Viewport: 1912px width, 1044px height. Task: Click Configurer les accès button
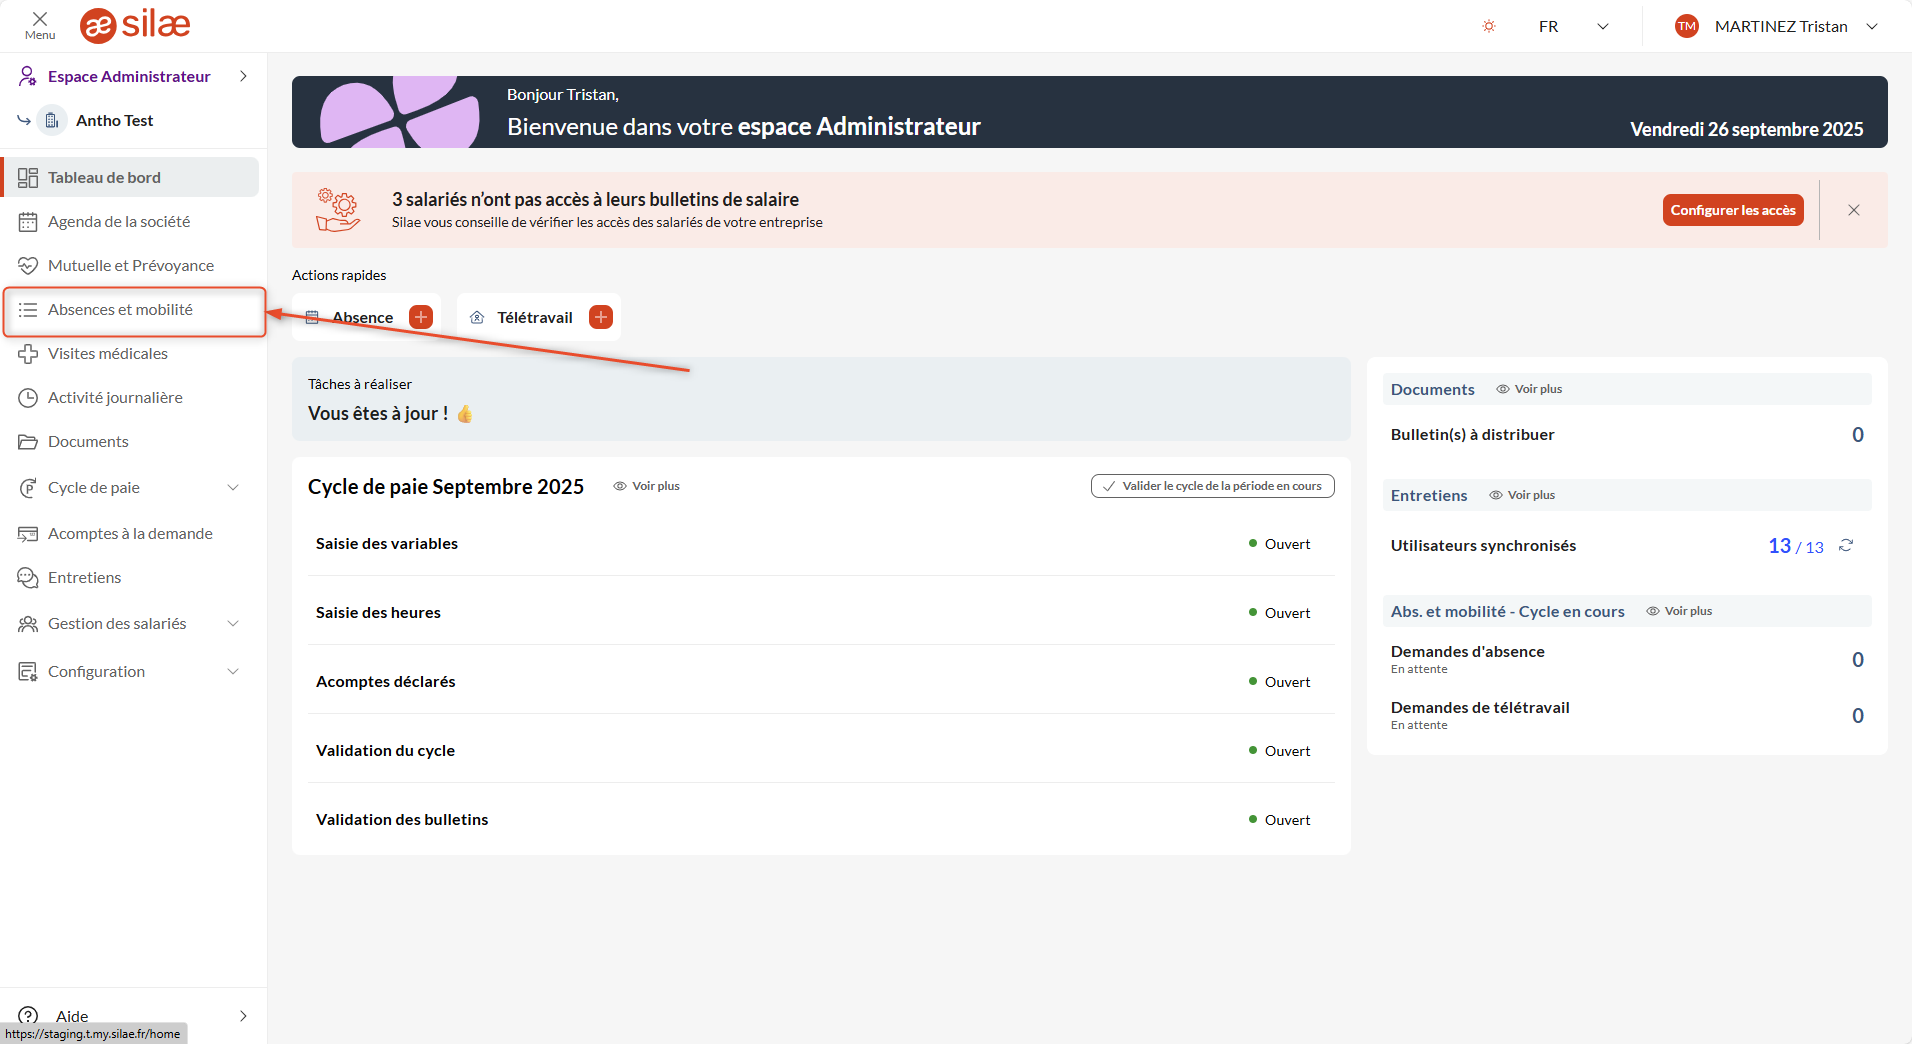click(1732, 210)
